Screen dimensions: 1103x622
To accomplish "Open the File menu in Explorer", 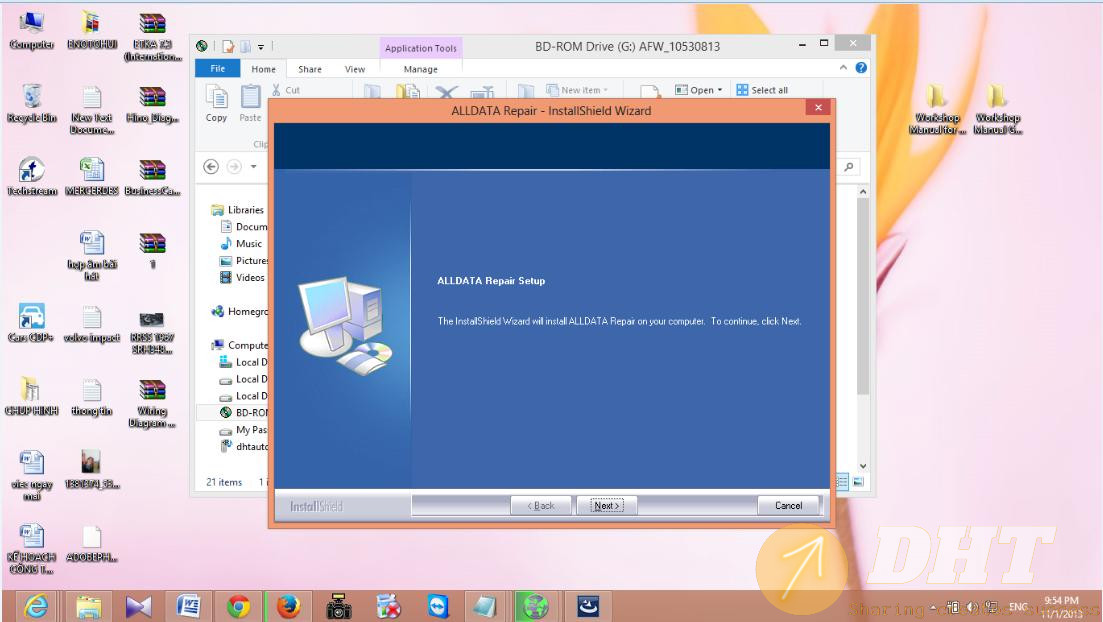I will (x=218, y=69).
